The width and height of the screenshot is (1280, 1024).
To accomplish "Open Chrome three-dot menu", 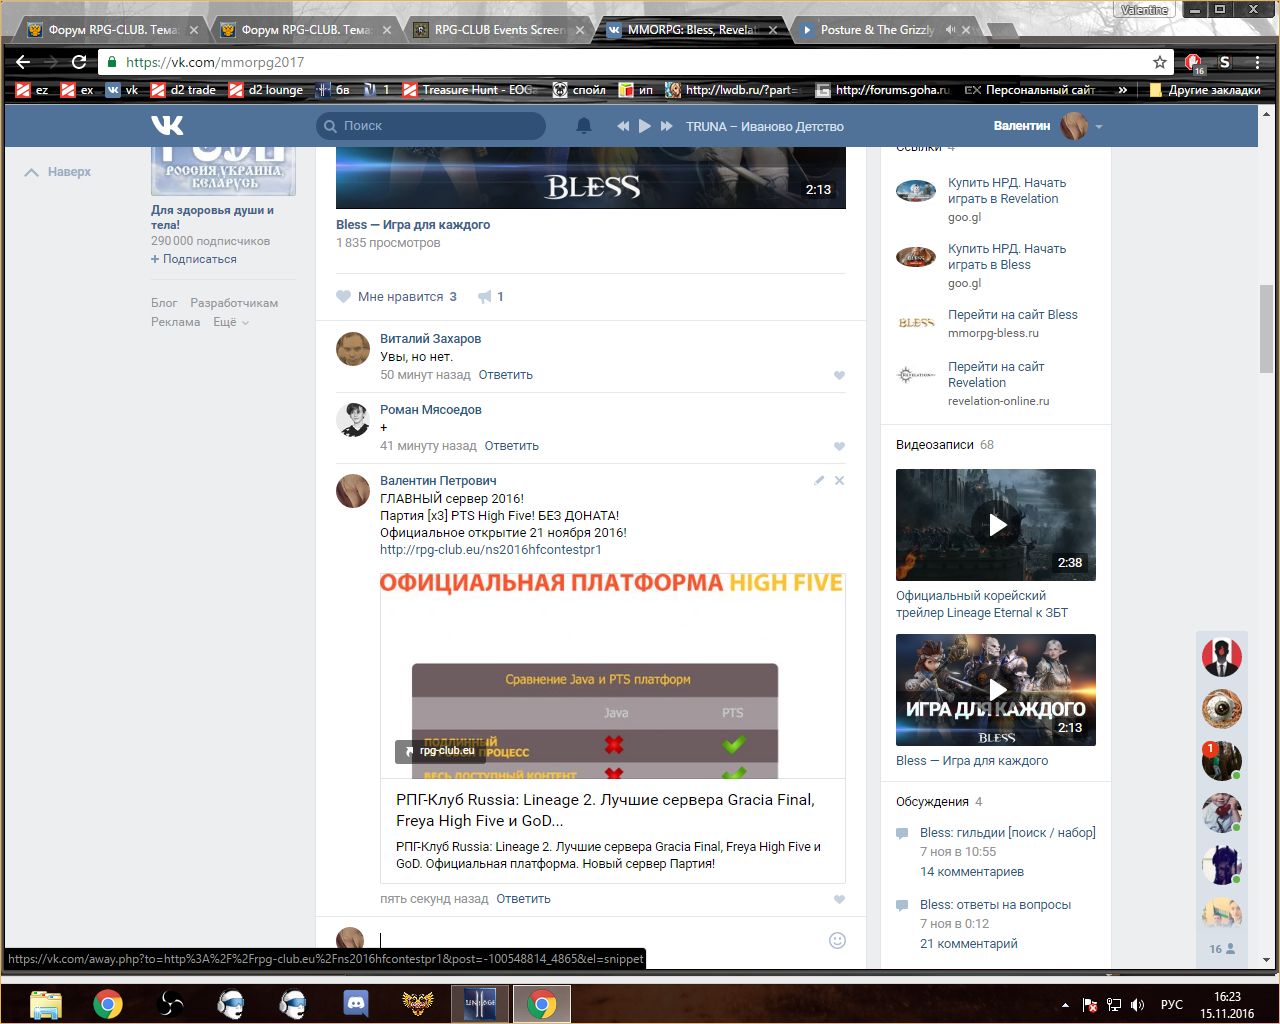I will [x=1257, y=62].
